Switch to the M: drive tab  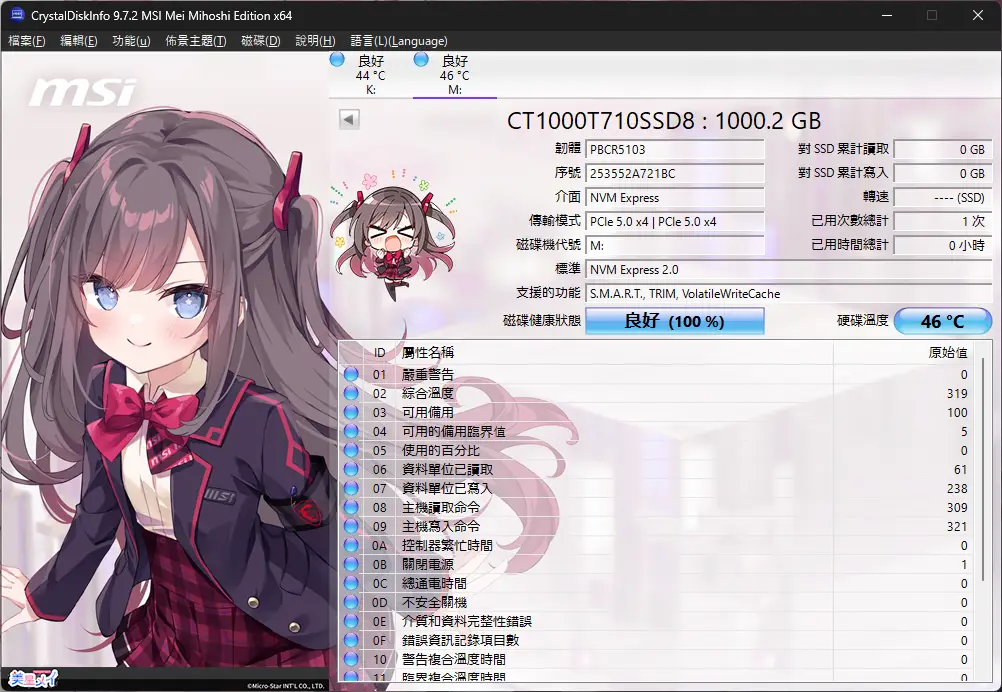pos(454,76)
